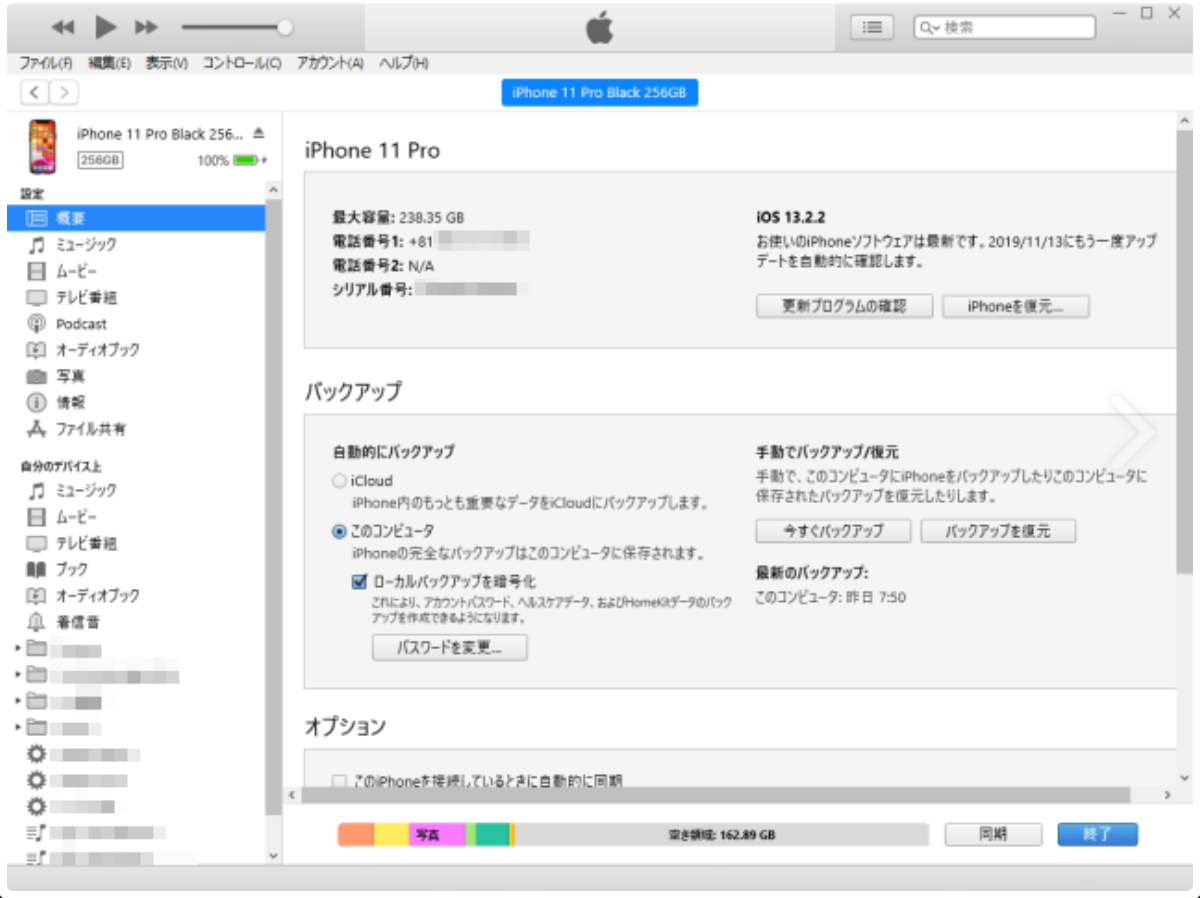Click the fast forward button
Viewport: 1200px width, 898px height.
click(x=146, y=27)
